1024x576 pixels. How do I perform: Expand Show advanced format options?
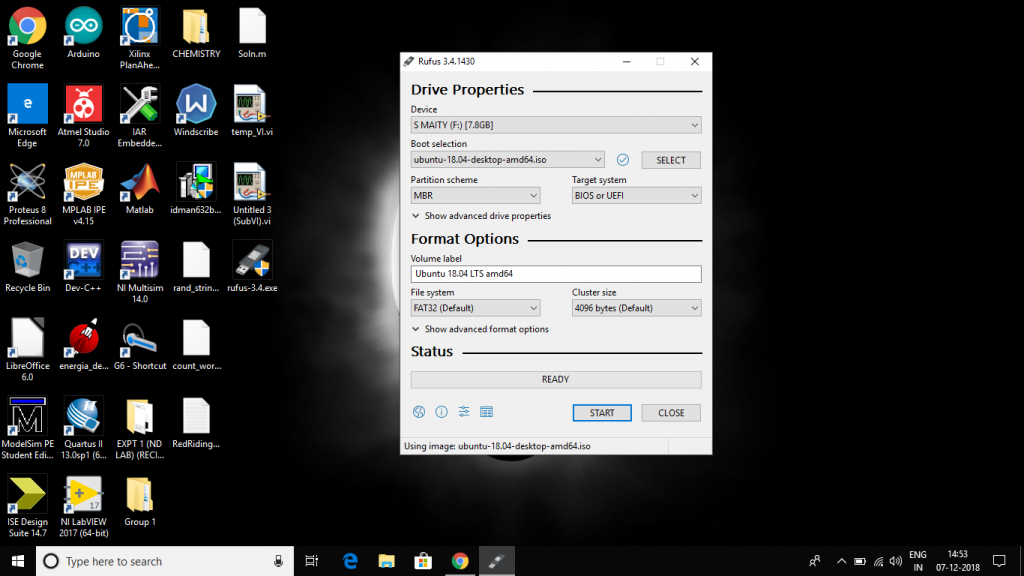[x=480, y=329]
